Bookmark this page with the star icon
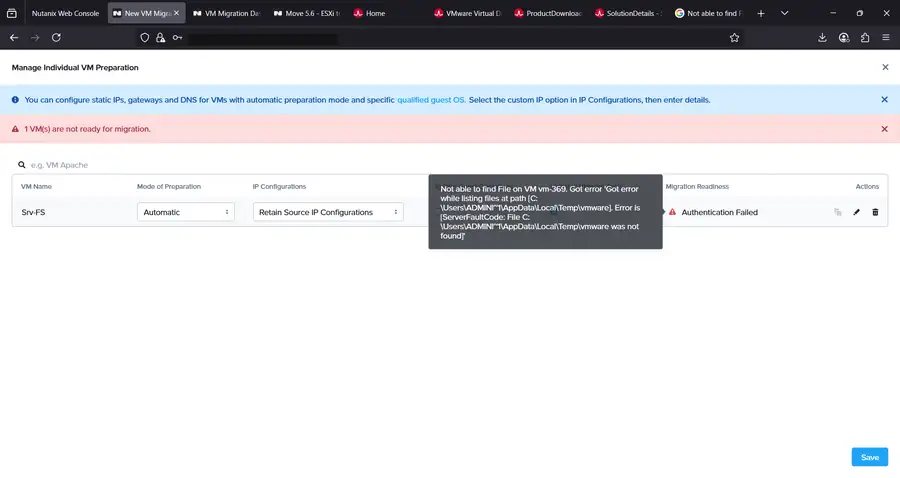 click(x=734, y=38)
